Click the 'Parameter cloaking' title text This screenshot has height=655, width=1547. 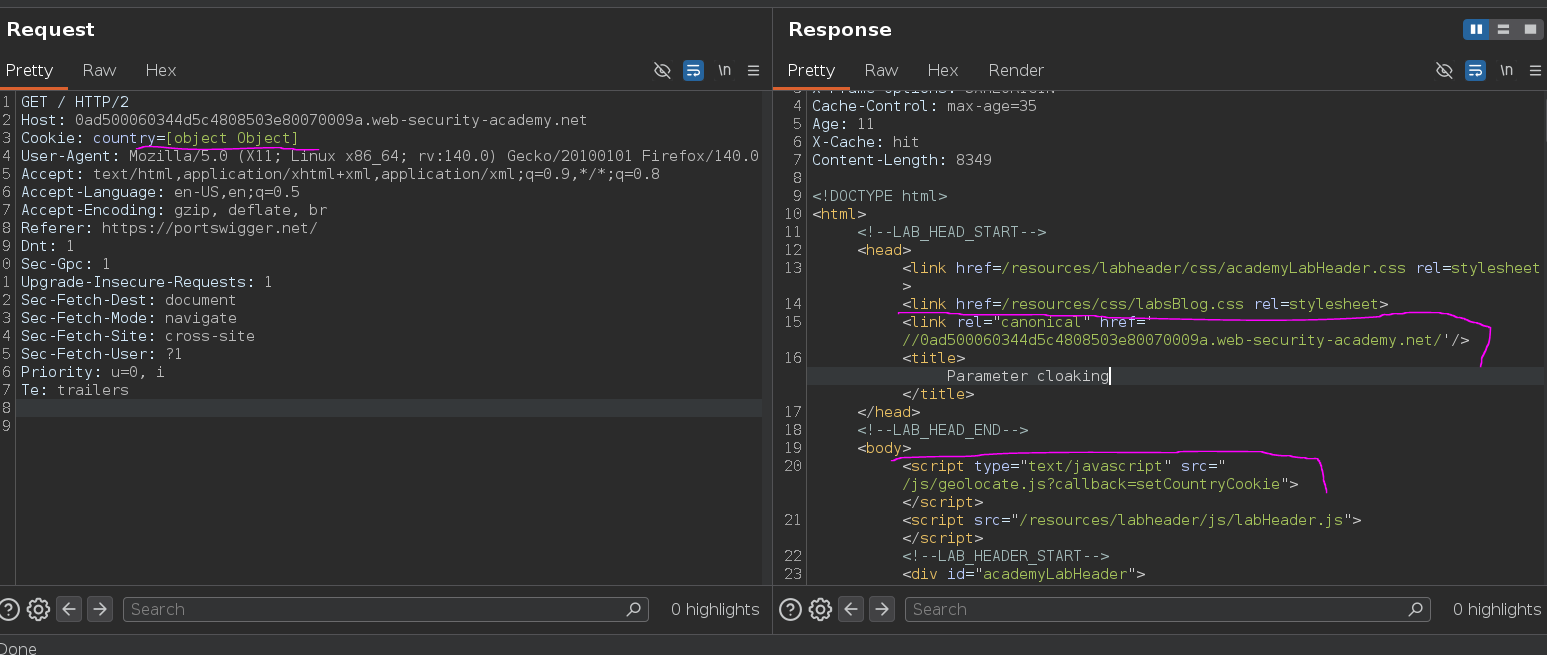(1028, 376)
